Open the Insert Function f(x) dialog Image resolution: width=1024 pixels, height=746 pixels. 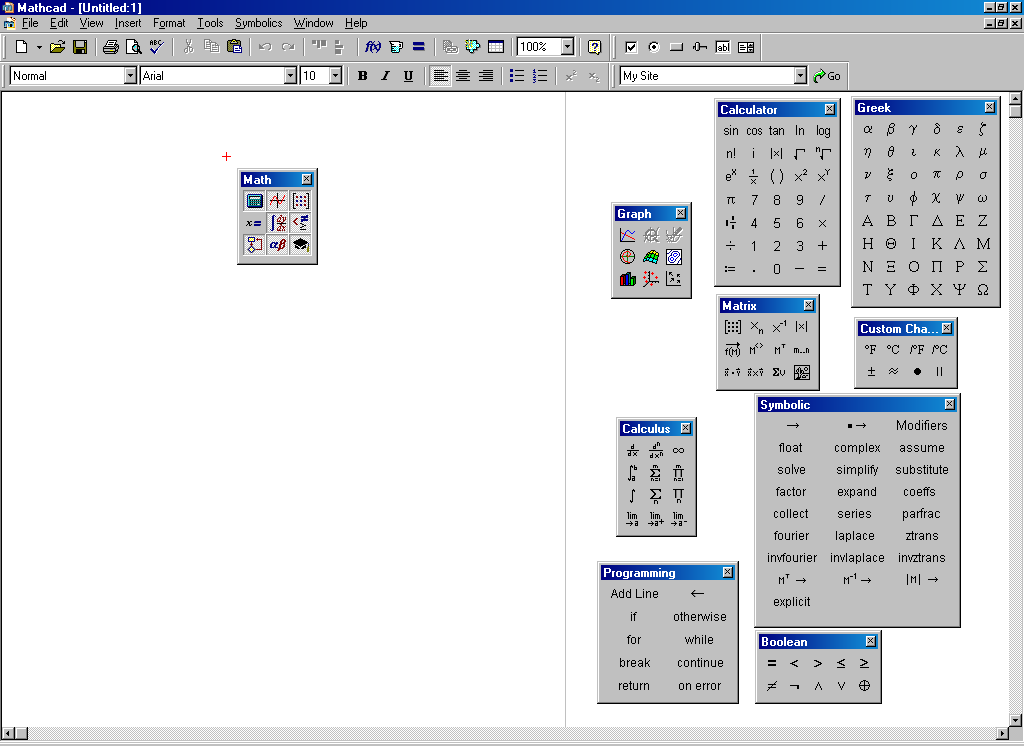pos(373,47)
